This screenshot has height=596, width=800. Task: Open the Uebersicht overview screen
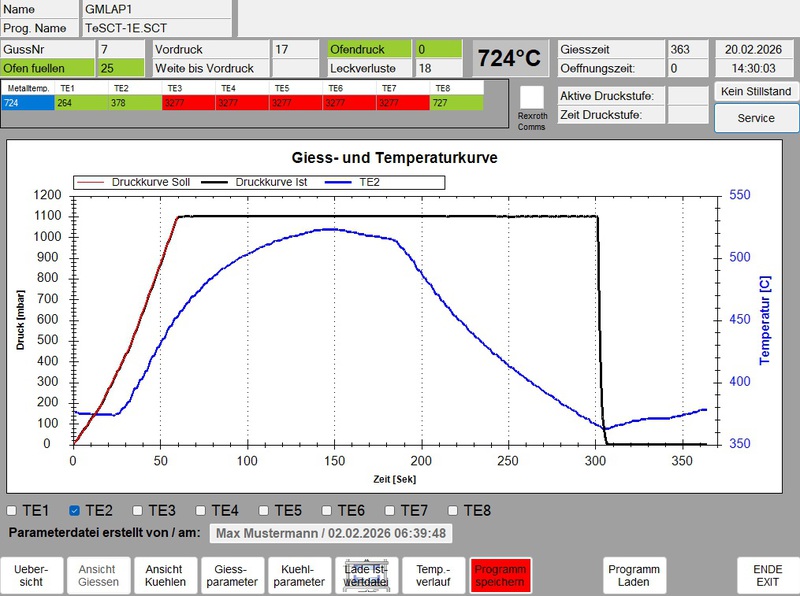(x=31, y=575)
